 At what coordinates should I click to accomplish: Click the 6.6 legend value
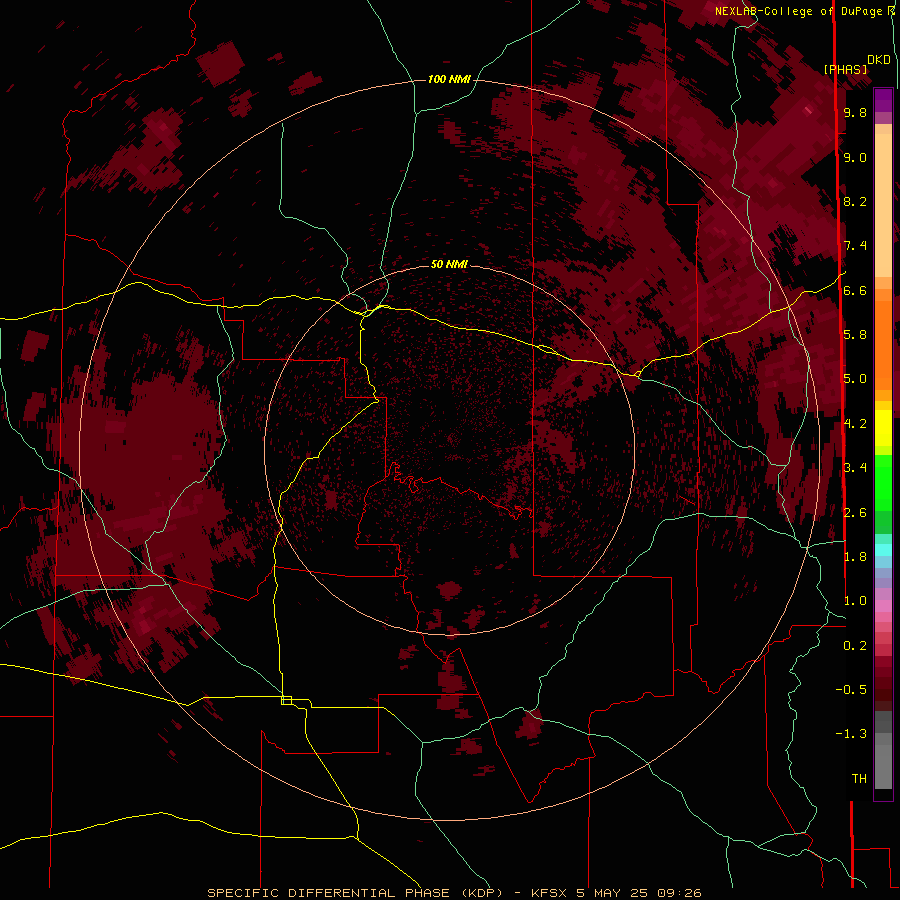pyautogui.click(x=855, y=290)
